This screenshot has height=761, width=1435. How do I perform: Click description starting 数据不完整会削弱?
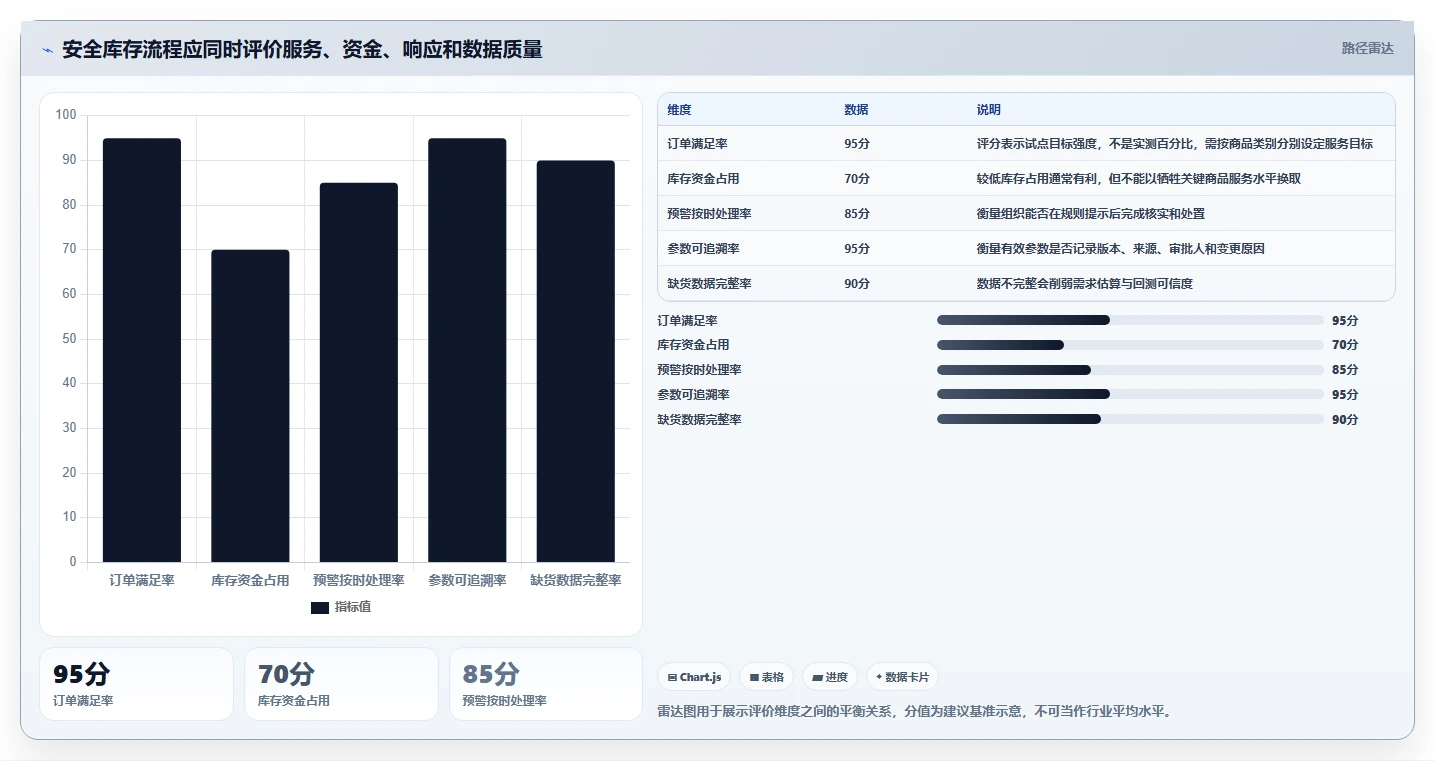[1085, 284]
